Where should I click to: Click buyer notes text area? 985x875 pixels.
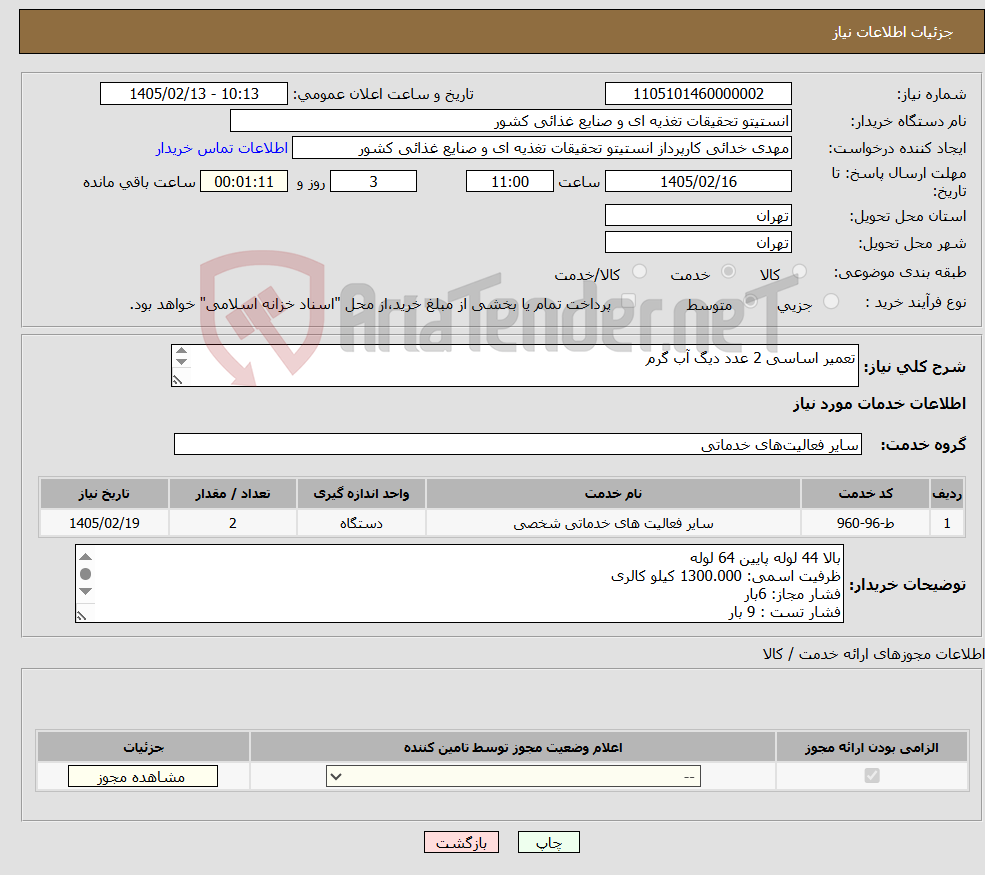click(459, 584)
